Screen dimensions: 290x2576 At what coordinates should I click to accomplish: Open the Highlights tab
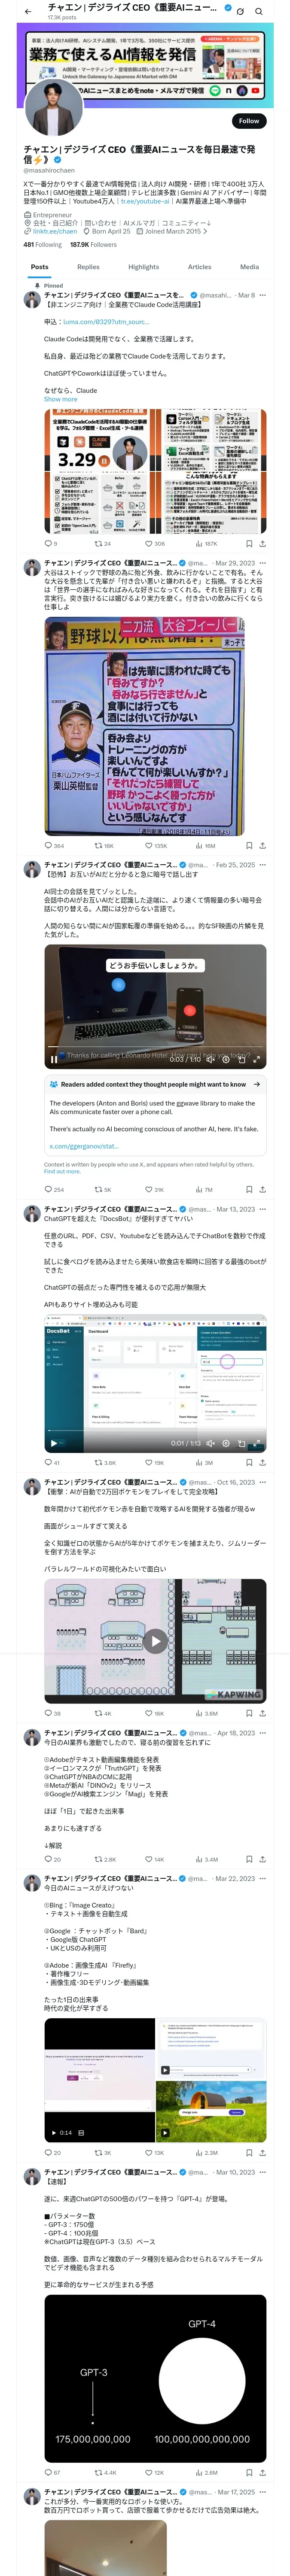[143, 267]
